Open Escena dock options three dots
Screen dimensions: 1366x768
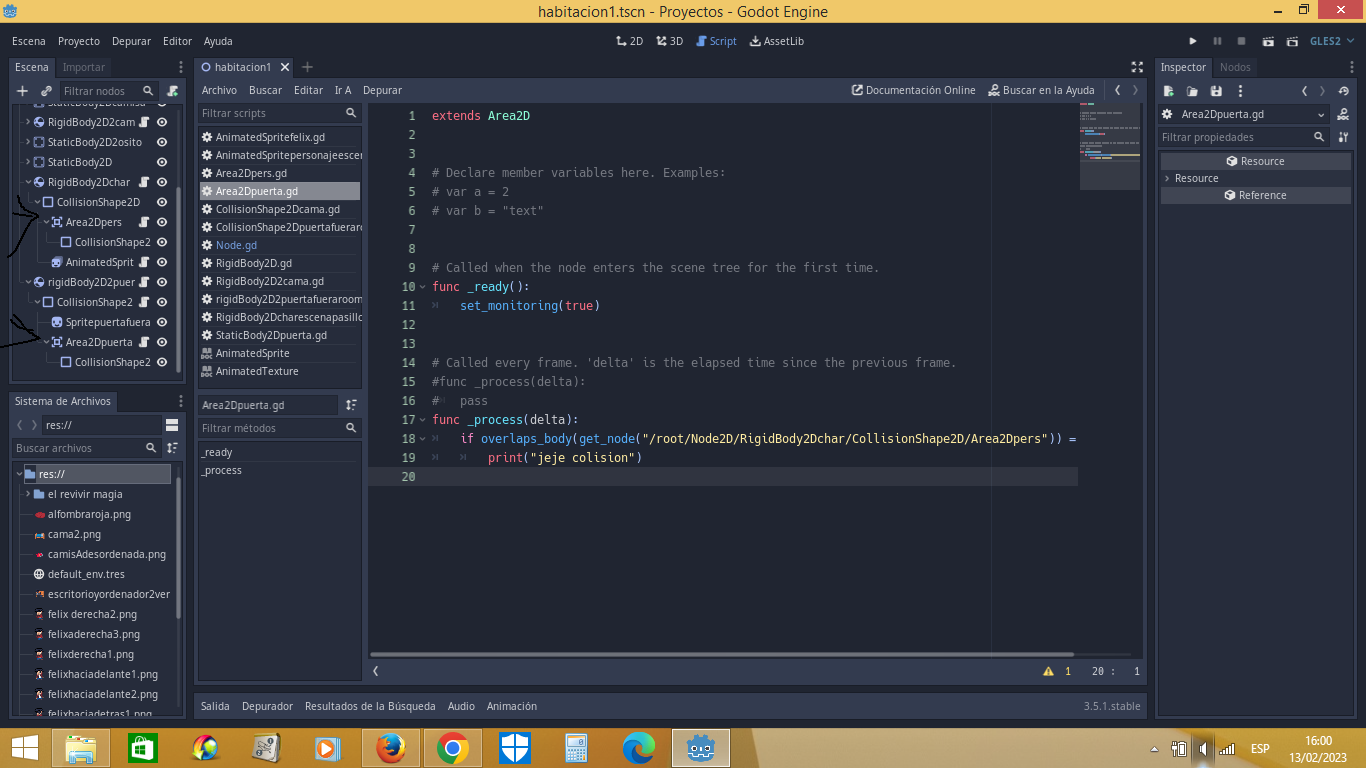click(181, 67)
